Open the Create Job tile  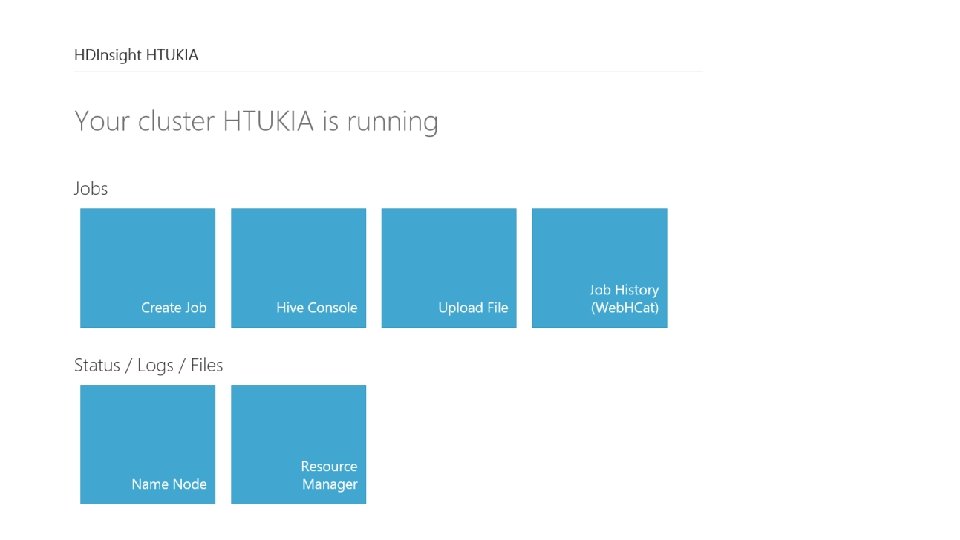pyautogui.click(x=148, y=268)
